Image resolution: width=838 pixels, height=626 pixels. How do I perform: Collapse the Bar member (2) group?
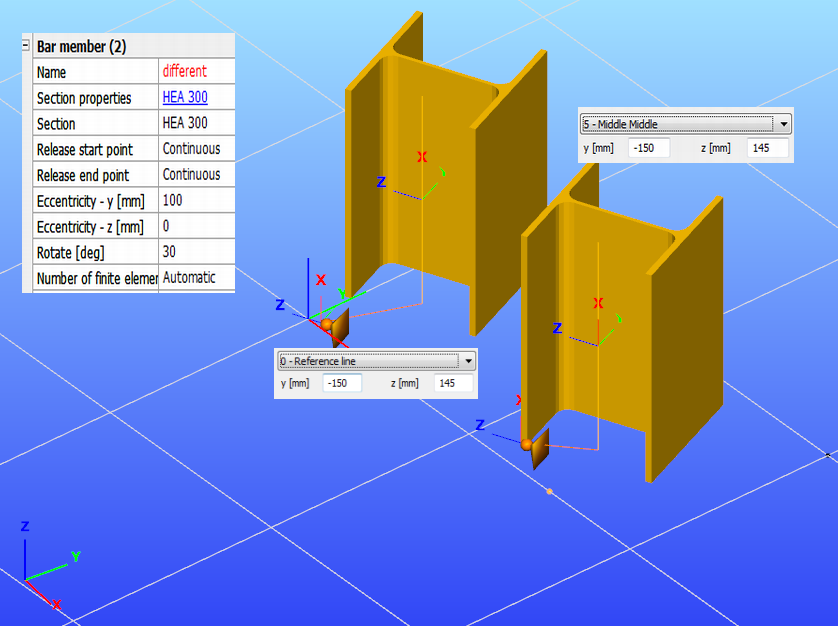25,45
